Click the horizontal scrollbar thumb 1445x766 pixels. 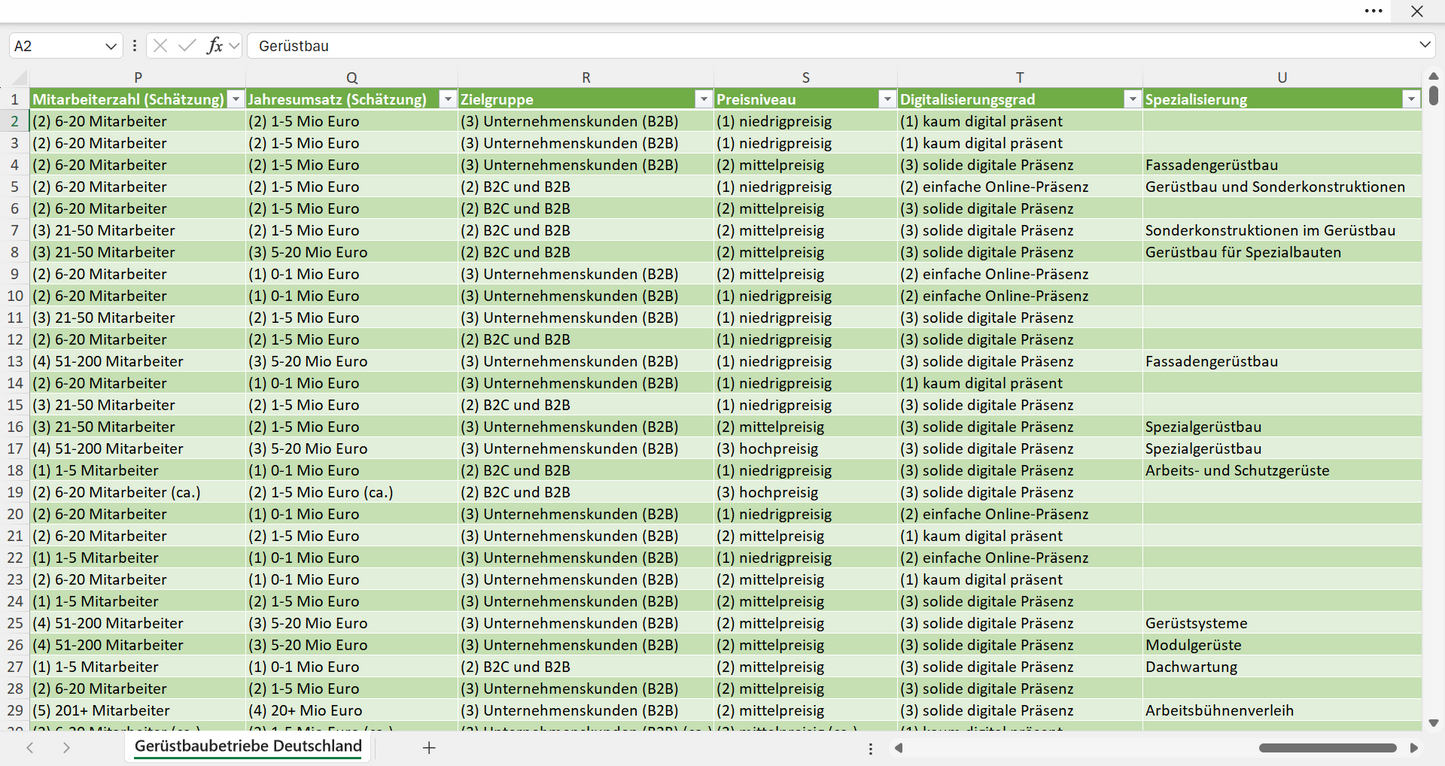click(1327, 748)
